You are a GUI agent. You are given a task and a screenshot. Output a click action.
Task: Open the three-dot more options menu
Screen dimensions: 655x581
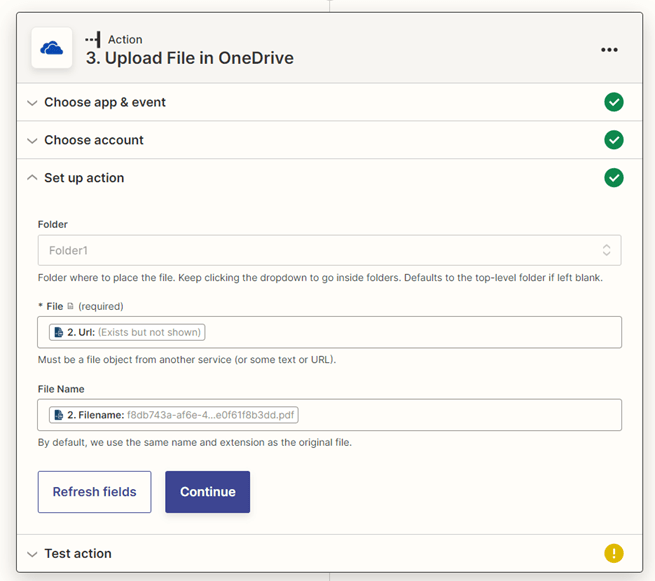[x=609, y=50]
